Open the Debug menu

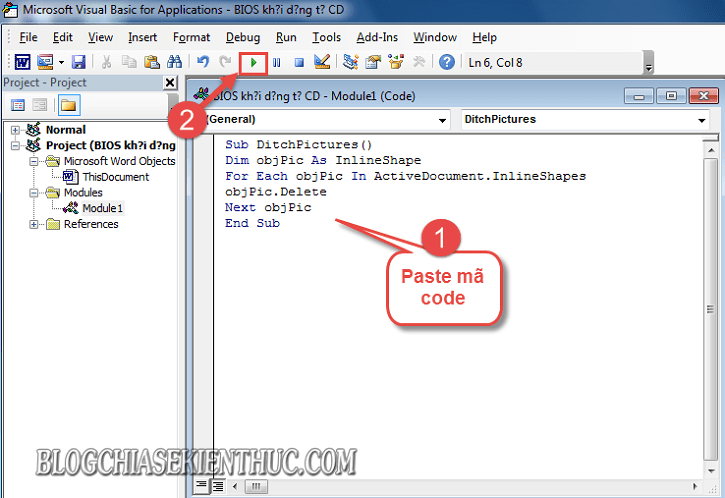coord(243,37)
